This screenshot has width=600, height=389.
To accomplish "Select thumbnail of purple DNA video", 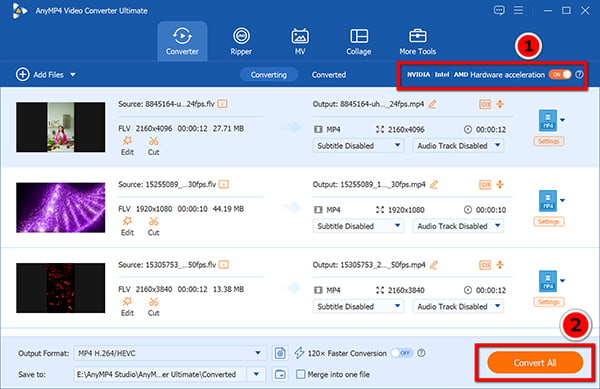I will [x=60, y=208].
